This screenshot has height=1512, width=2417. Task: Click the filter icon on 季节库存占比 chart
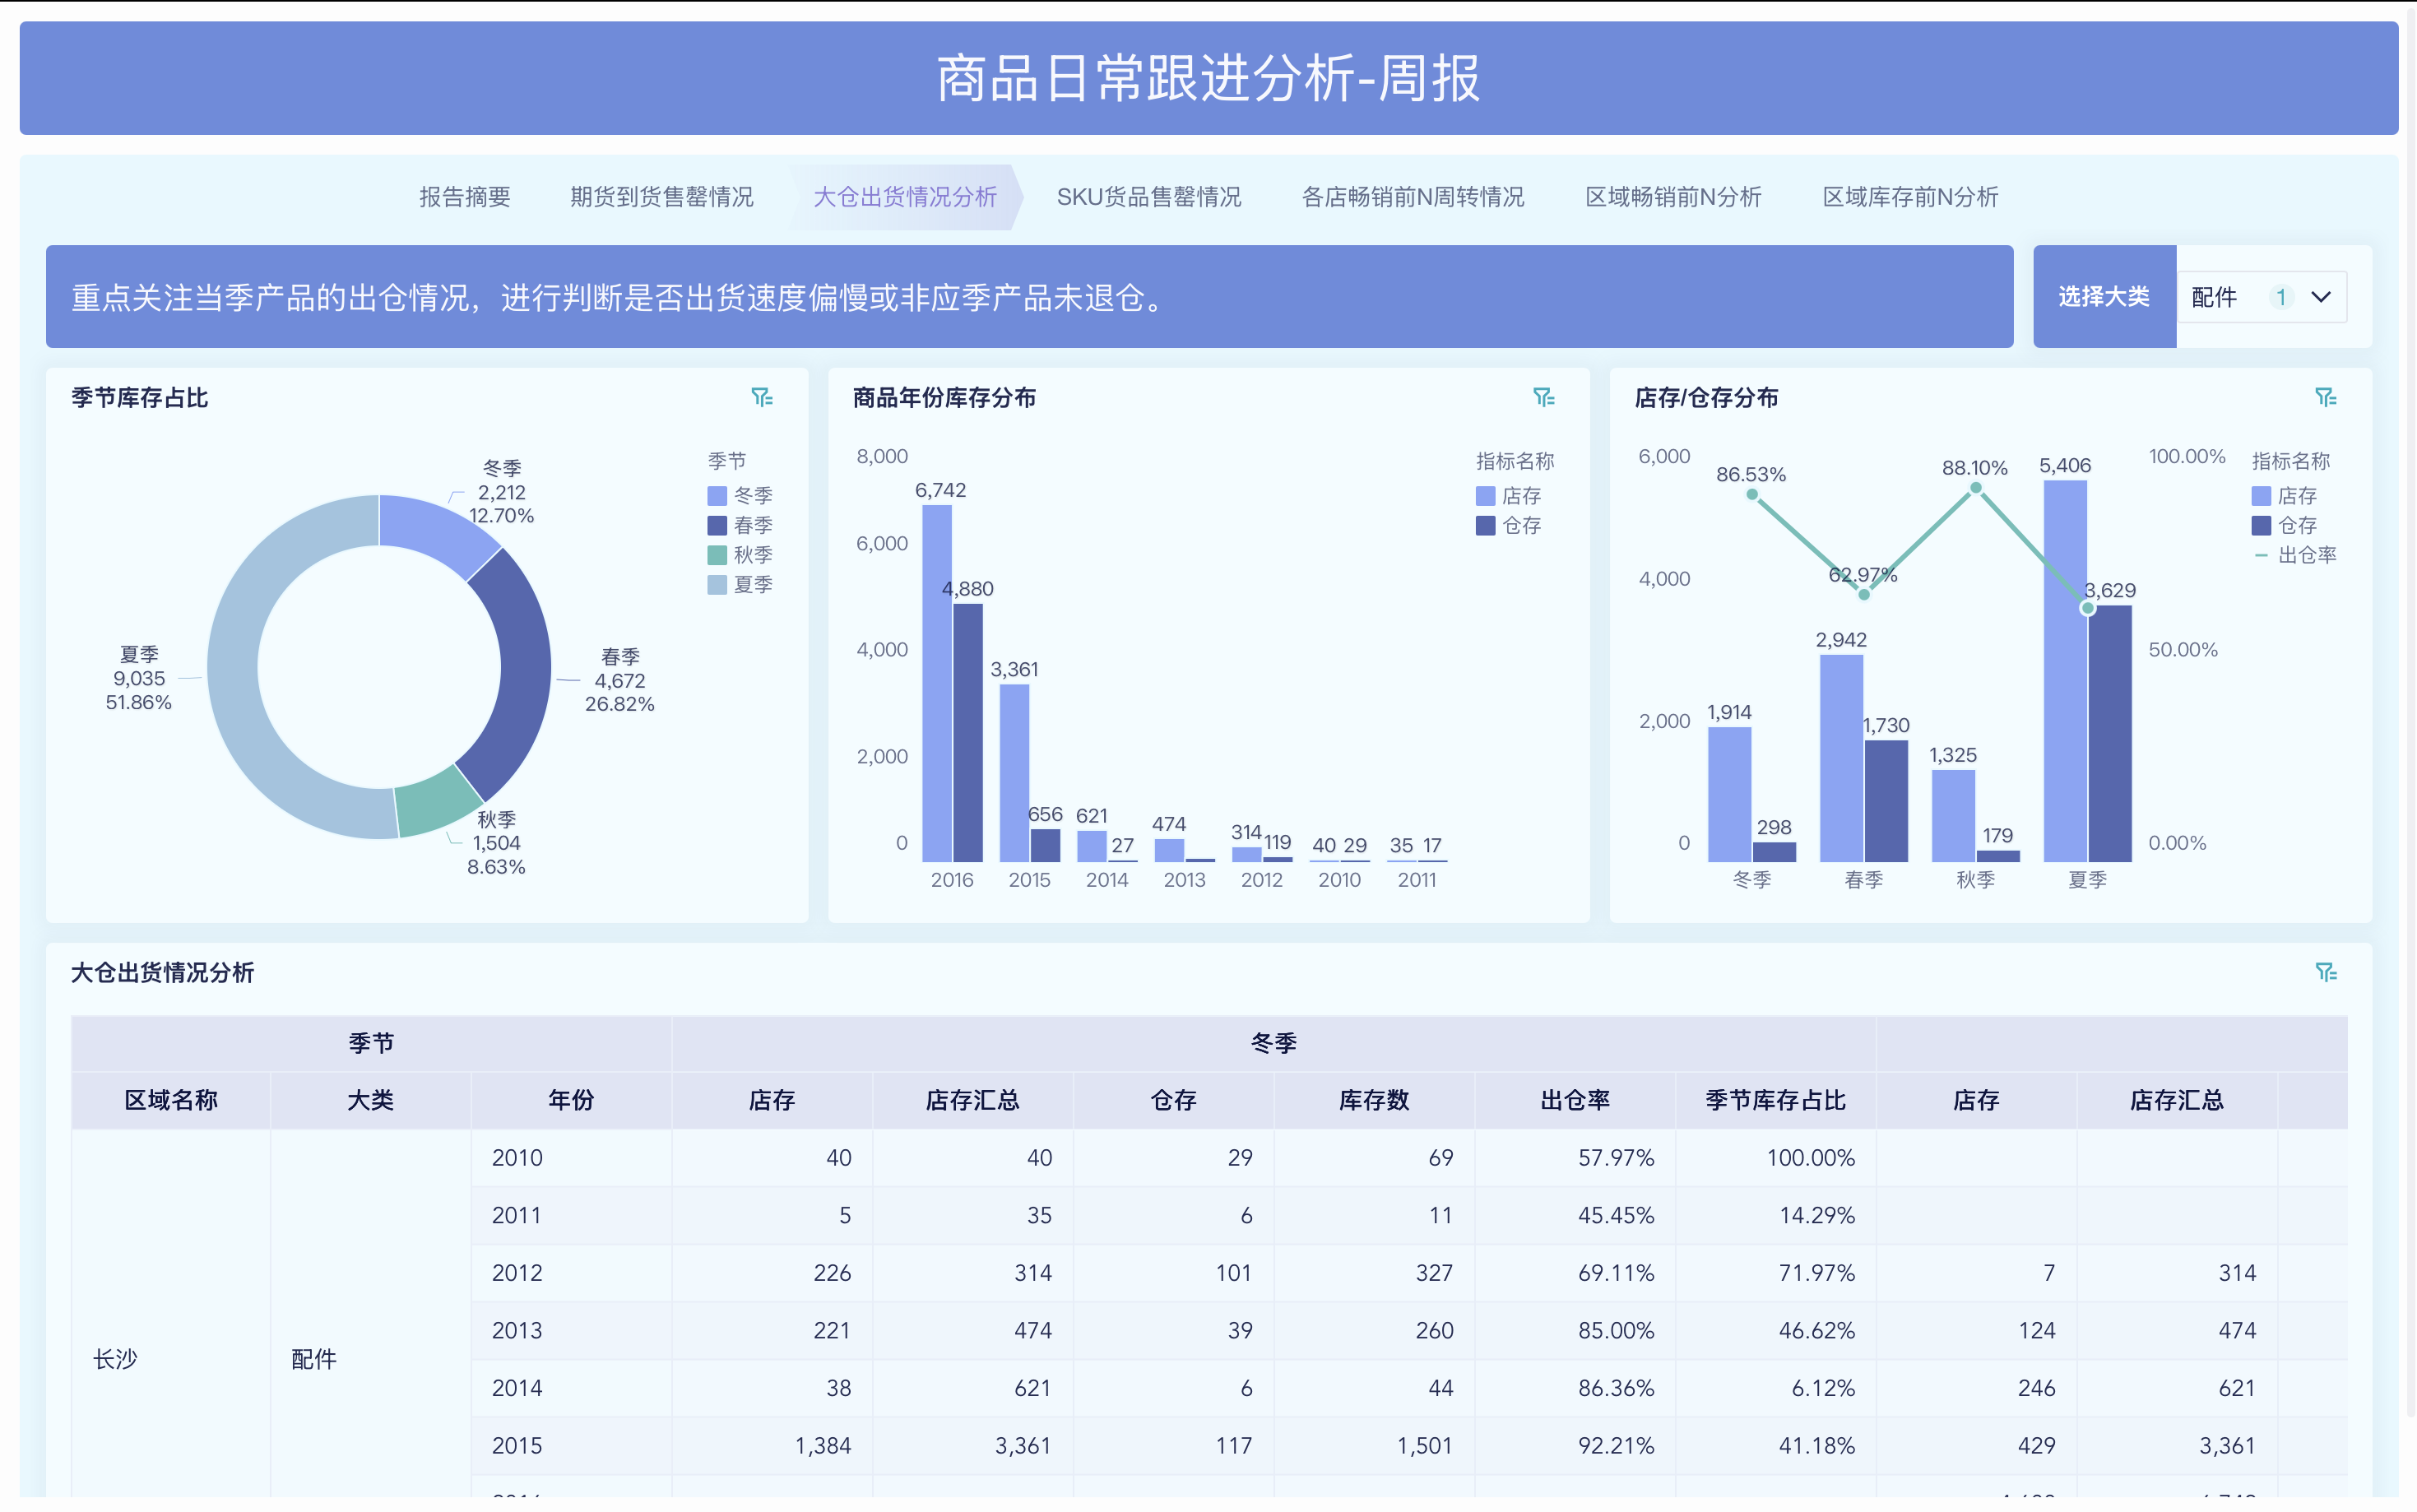click(x=763, y=397)
